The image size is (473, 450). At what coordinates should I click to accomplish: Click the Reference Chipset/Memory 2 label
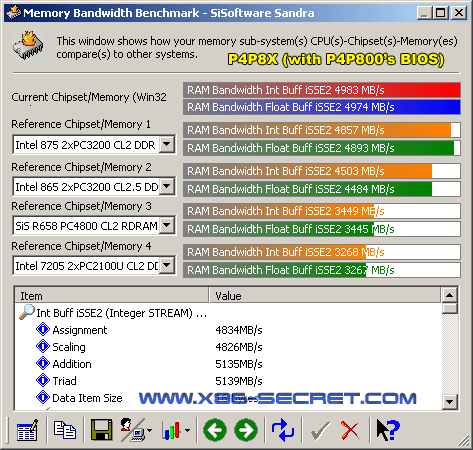coord(81,167)
